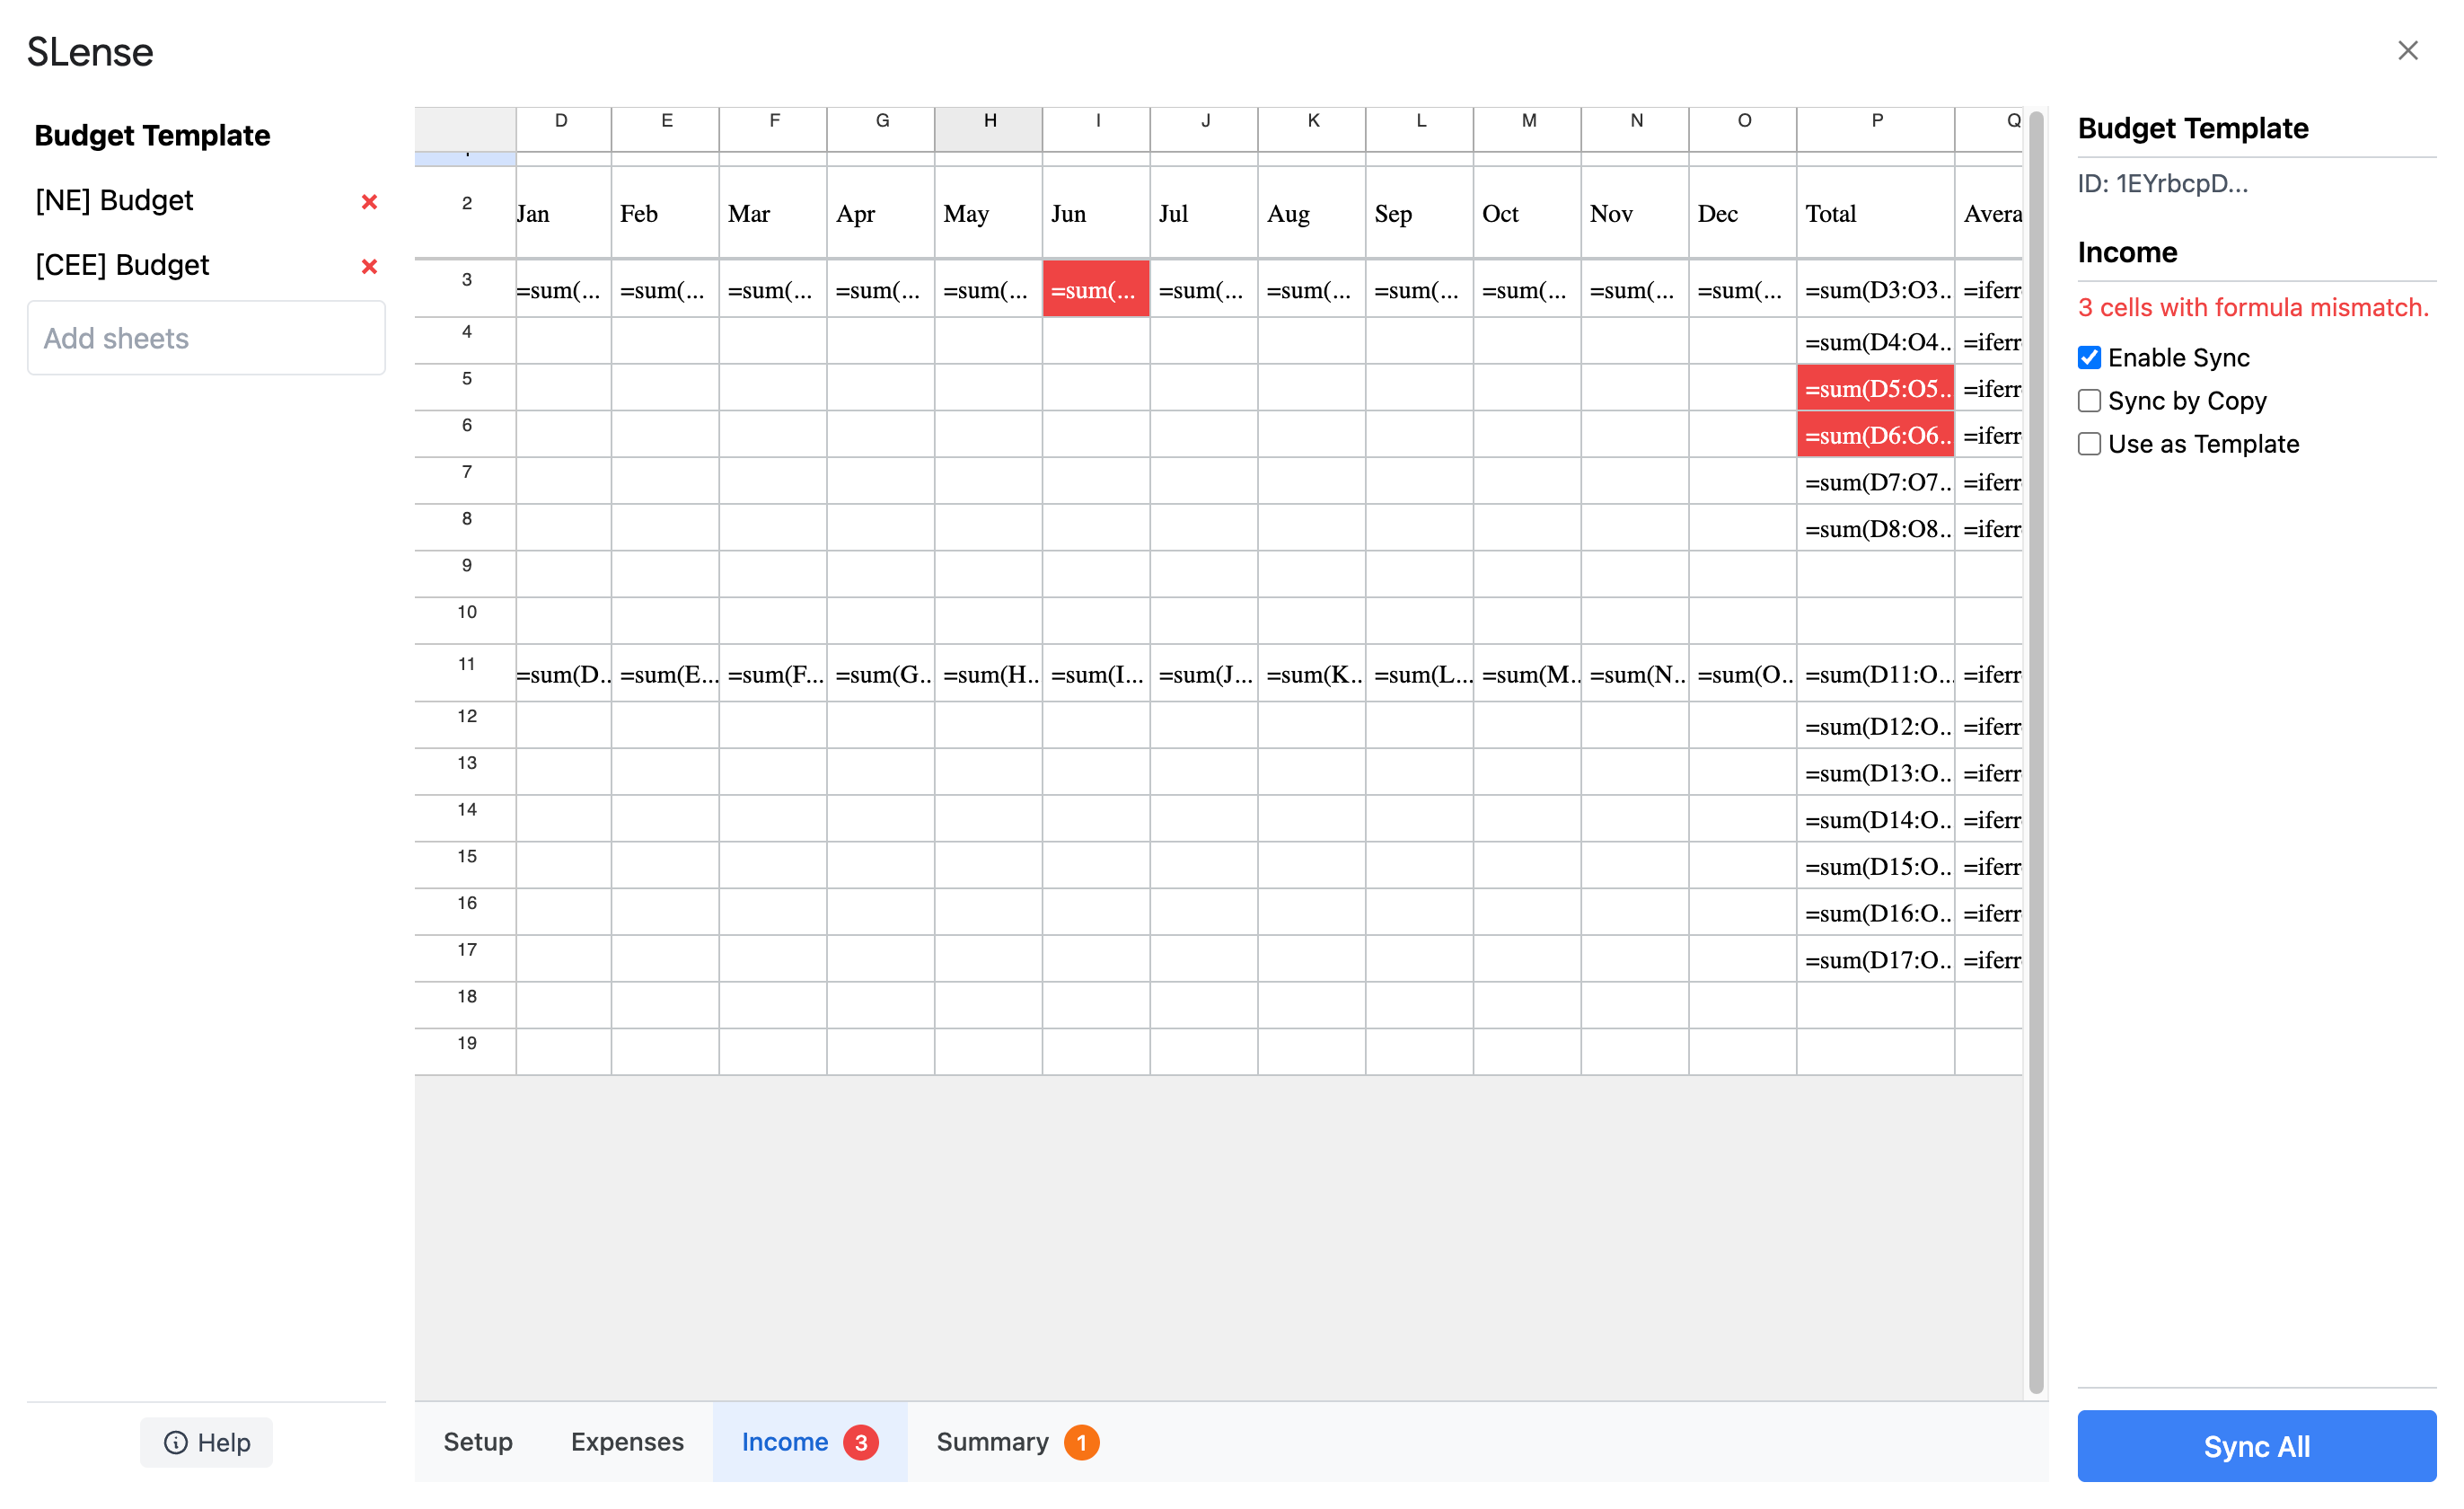Enable Use as Template
The width and height of the screenshot is (2464, 1509).
click(x=2089, y=443)
